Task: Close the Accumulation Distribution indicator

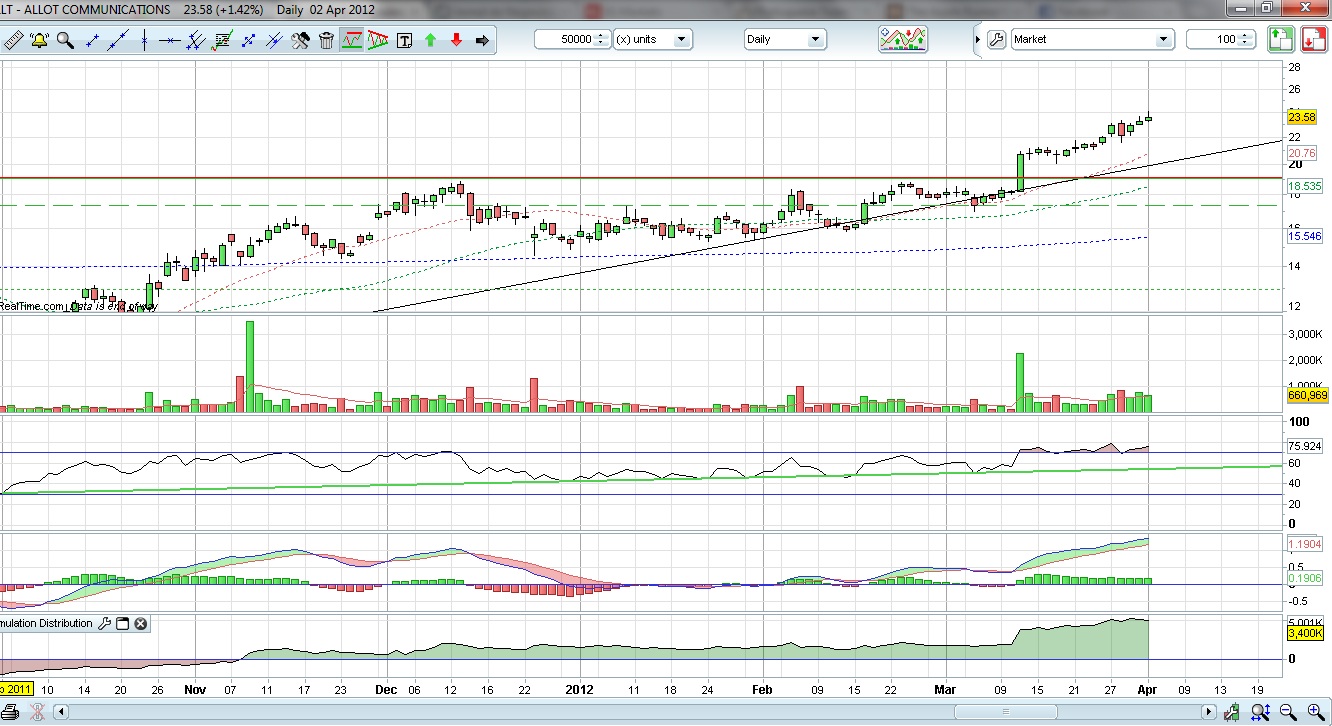Action: click(x=141, y=623)
